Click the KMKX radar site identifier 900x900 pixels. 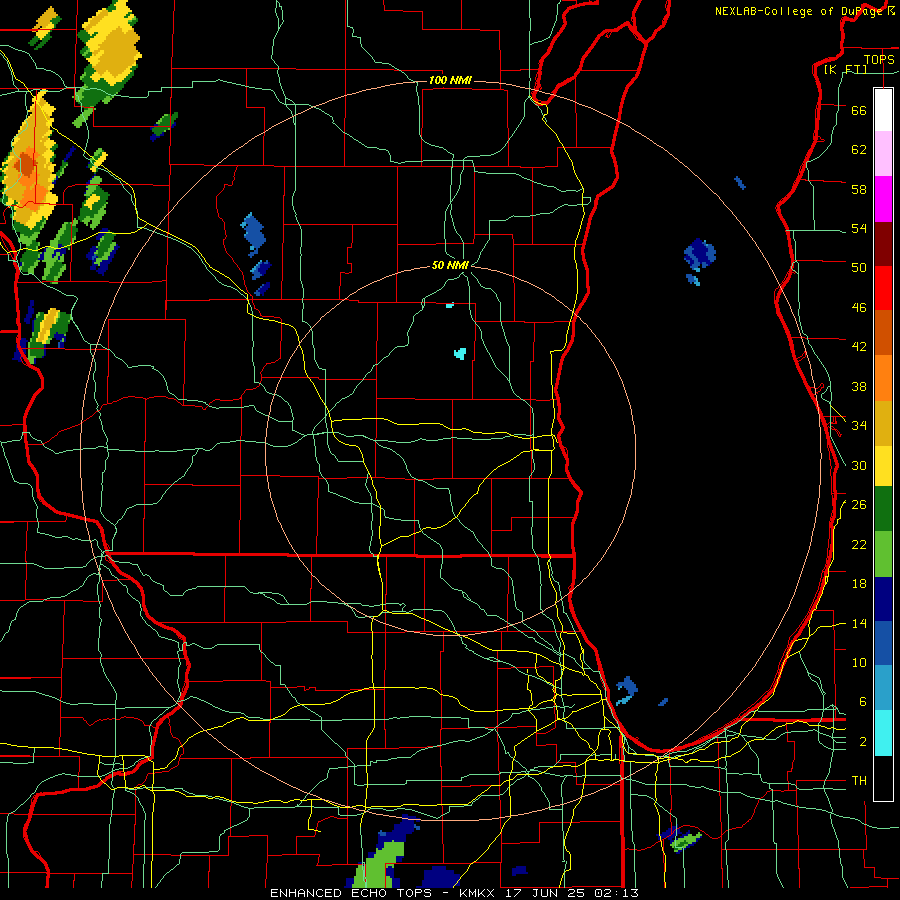480,893
